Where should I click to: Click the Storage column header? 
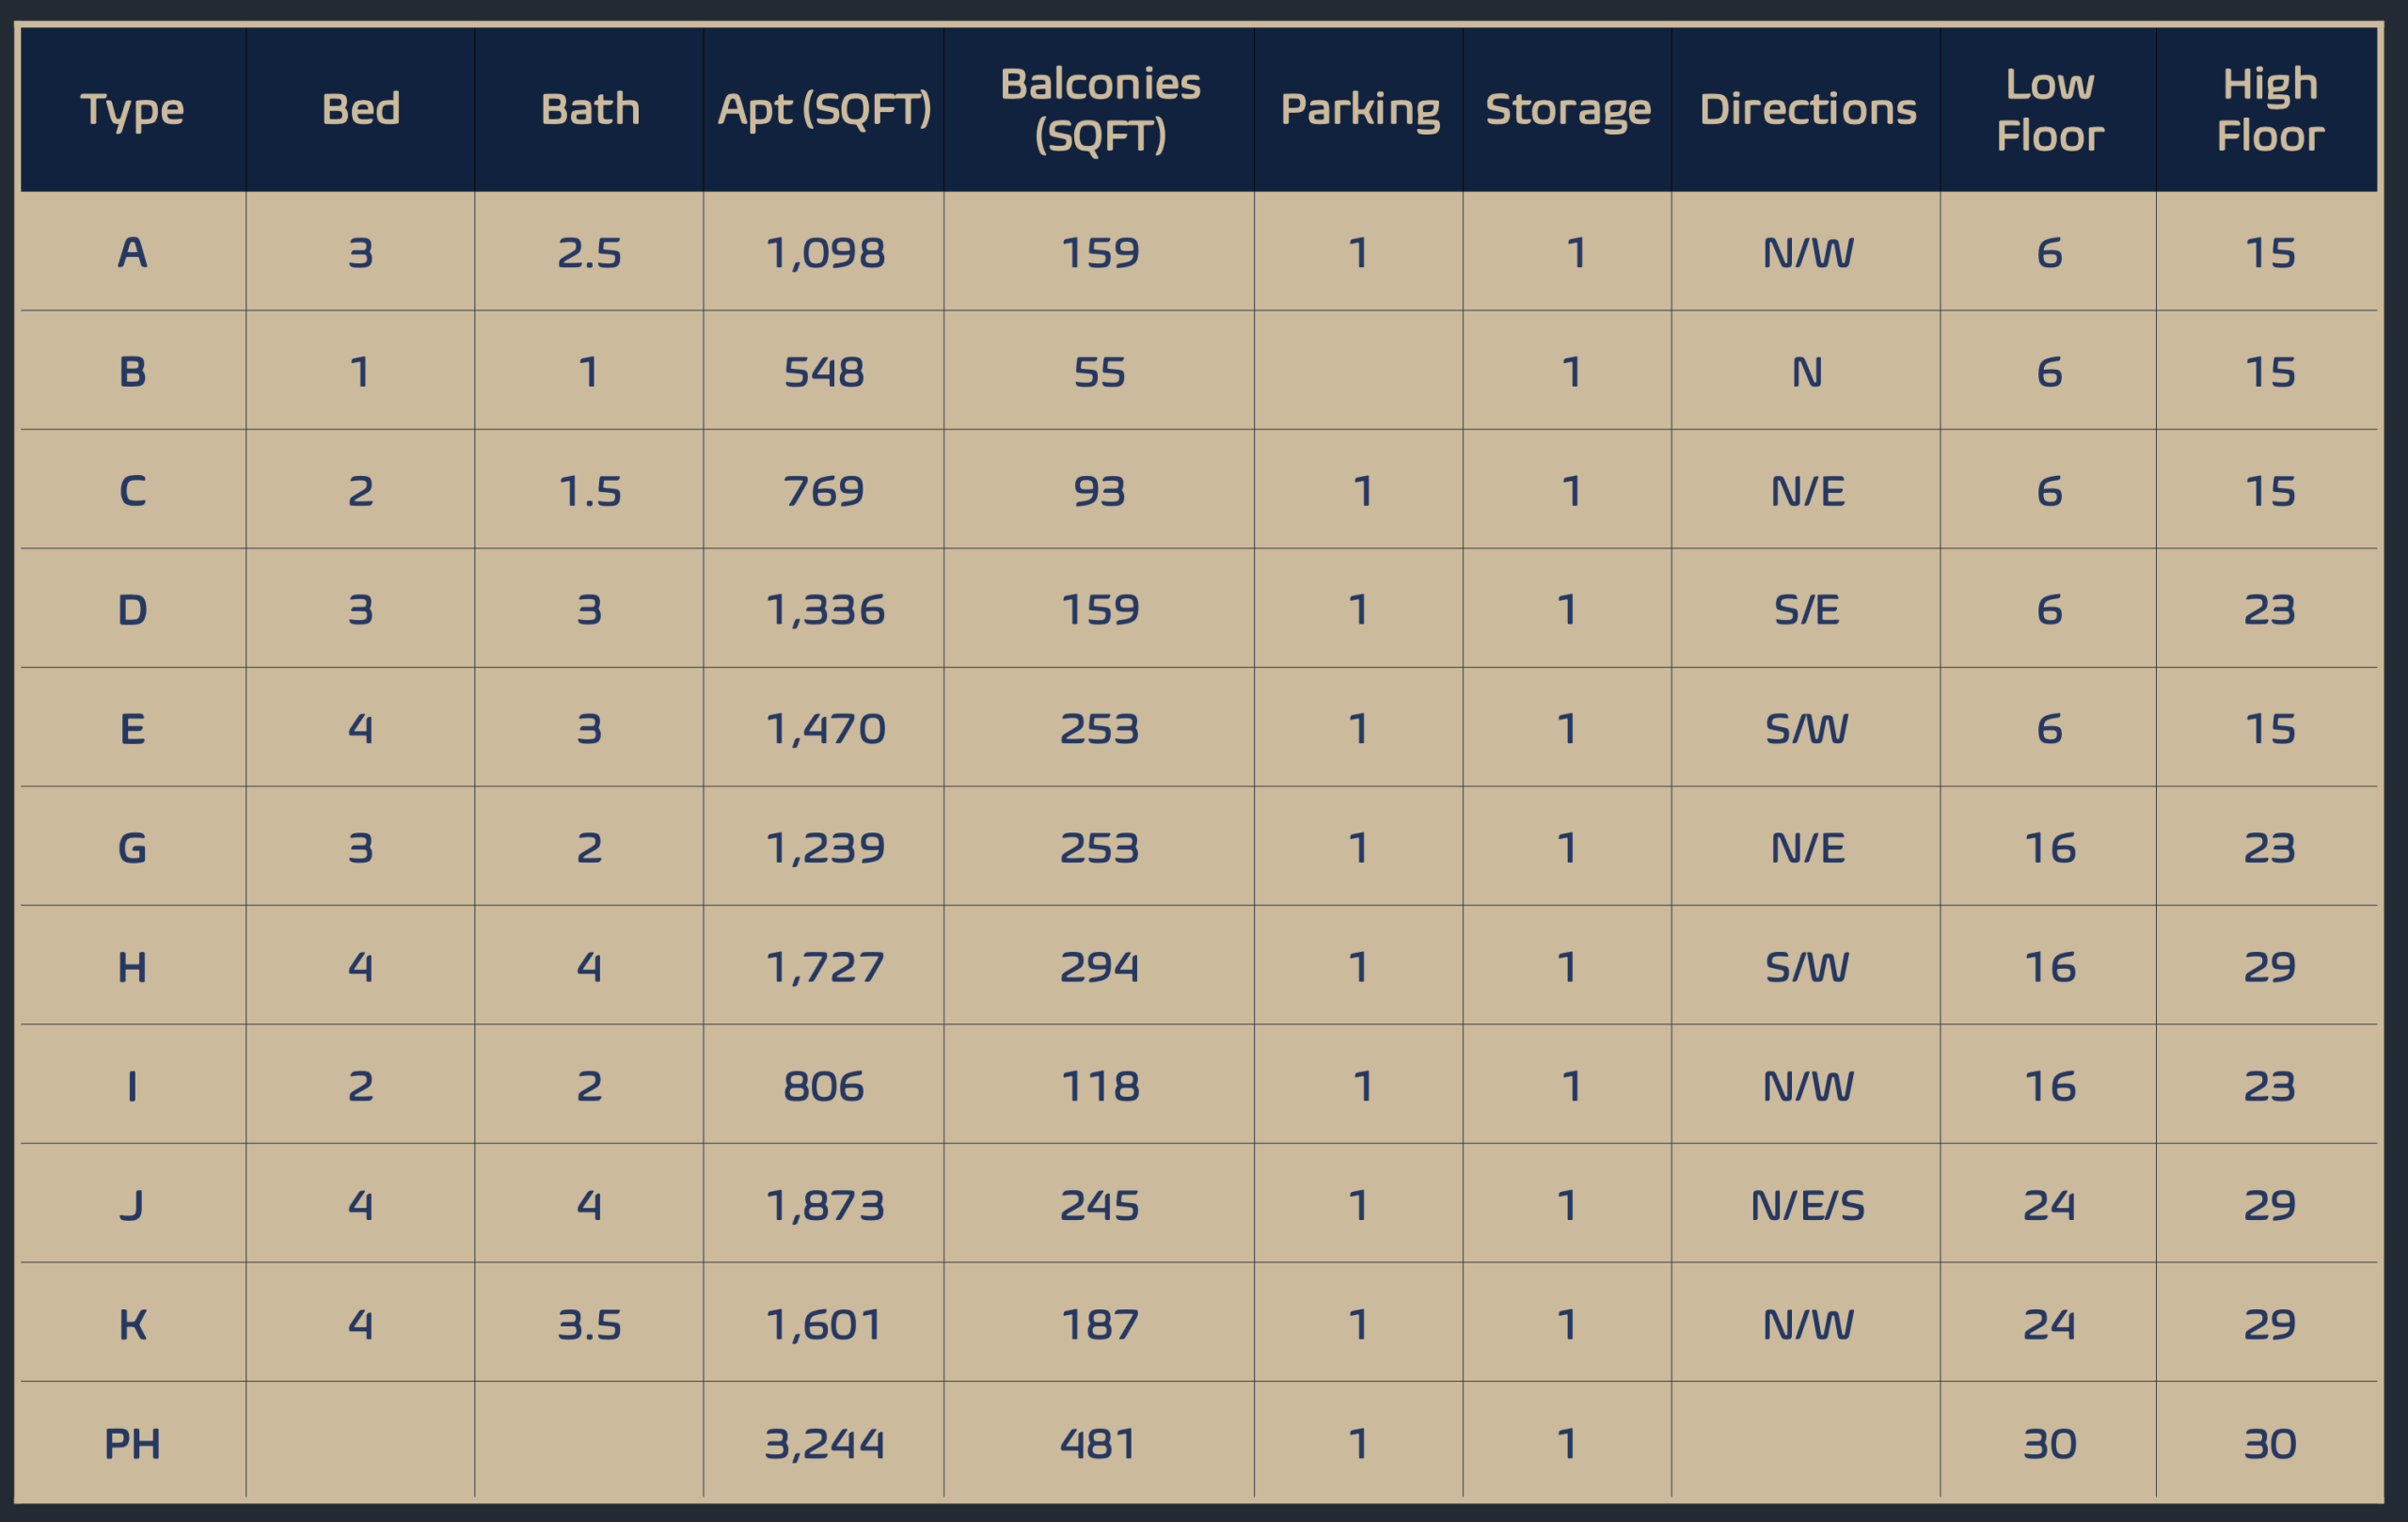[1567, 109]
